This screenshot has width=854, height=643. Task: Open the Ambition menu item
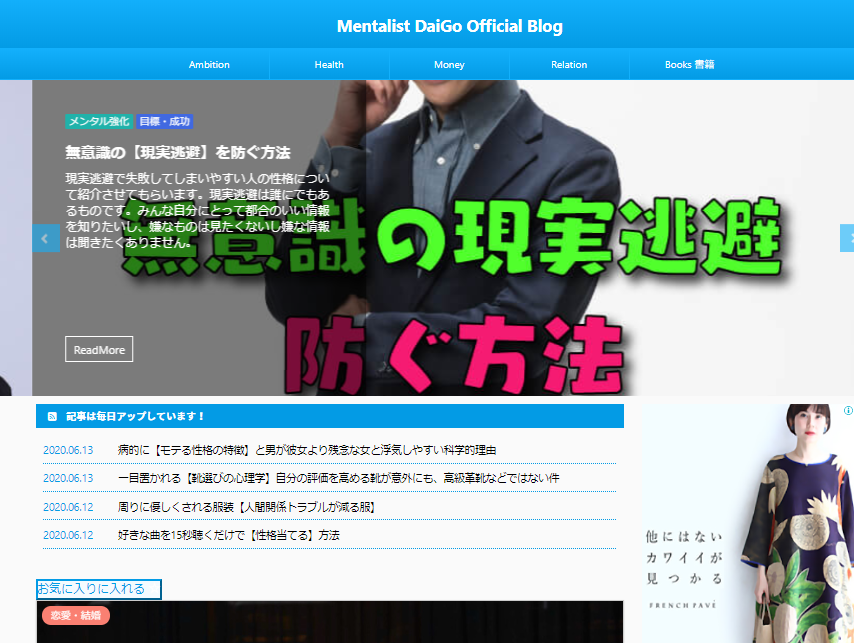[x=209, y=65]
